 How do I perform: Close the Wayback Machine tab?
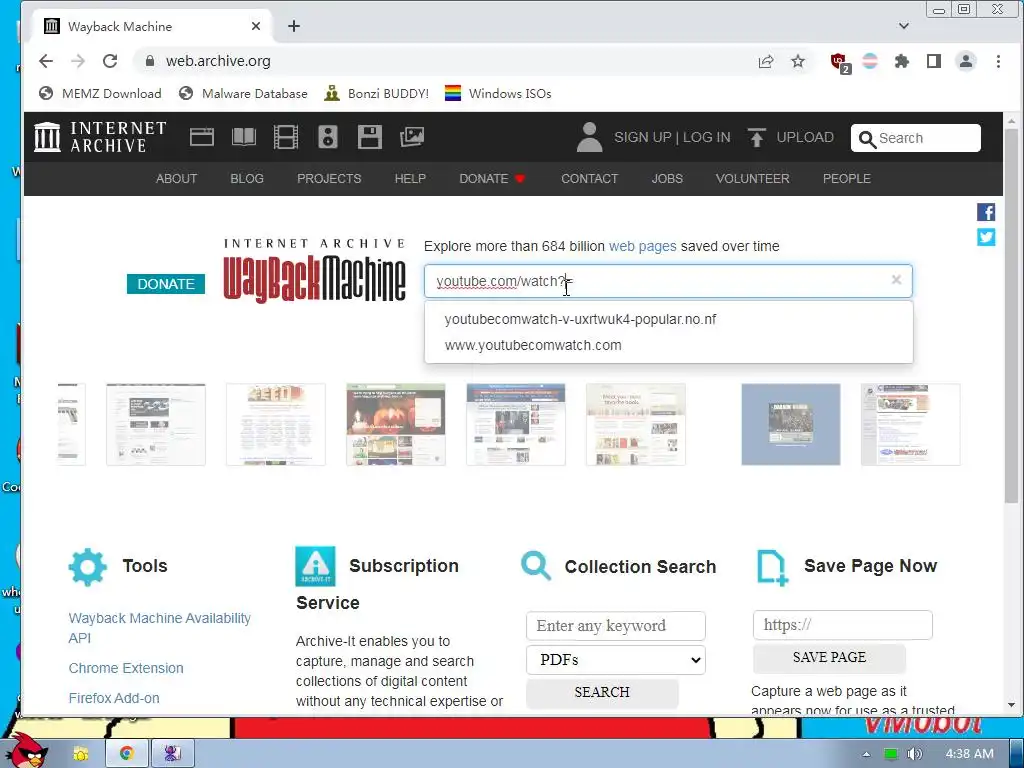point(256,26)
